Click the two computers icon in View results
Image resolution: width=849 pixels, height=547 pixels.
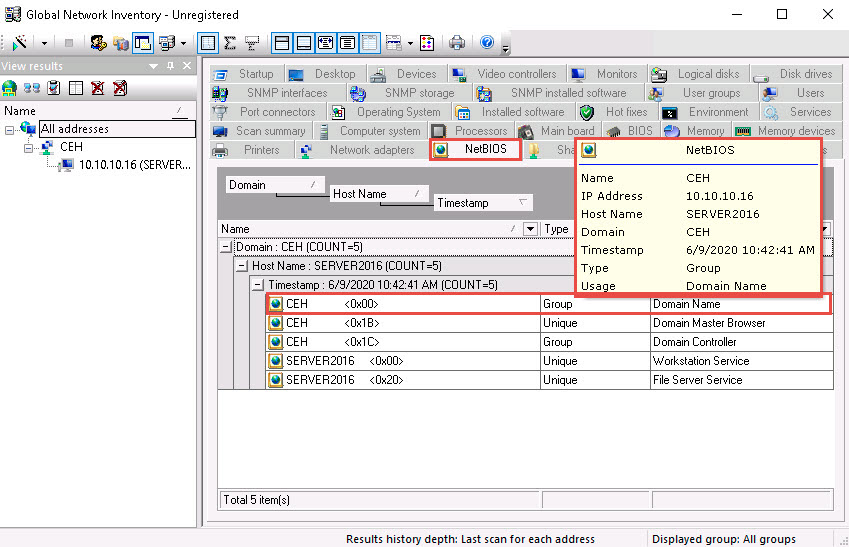(31, 88)
